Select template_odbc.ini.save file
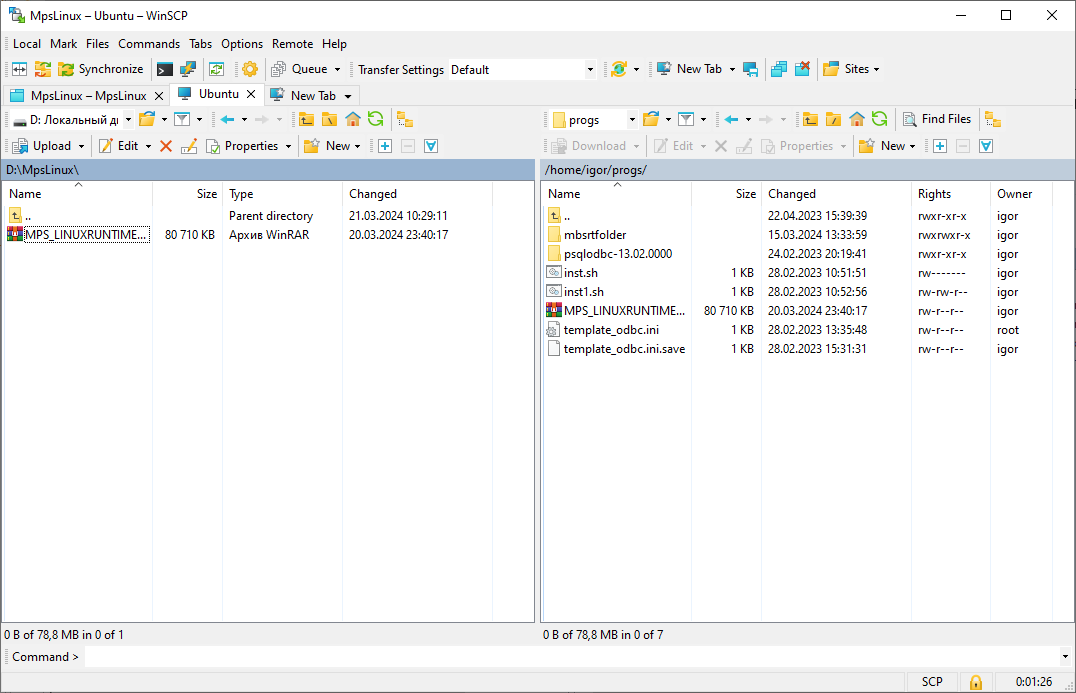The height and width of the screenshot is (693, 1076). point(624,349)
